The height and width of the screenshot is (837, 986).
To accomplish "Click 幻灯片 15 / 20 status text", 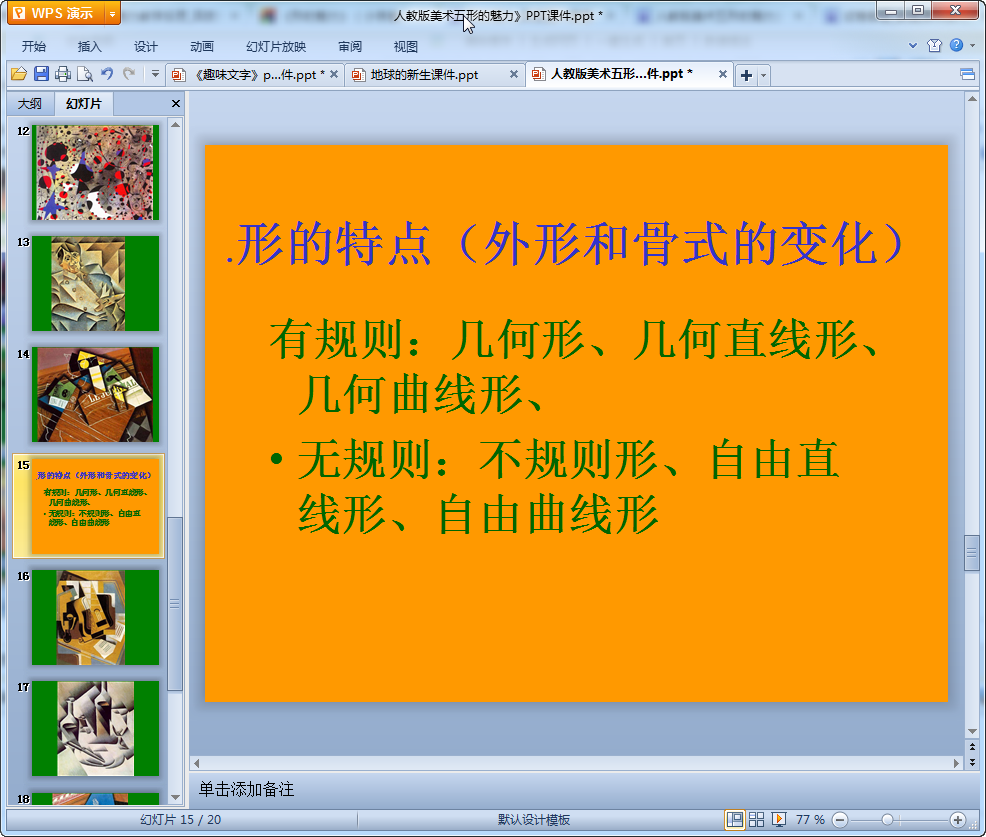I will (180, 819).
